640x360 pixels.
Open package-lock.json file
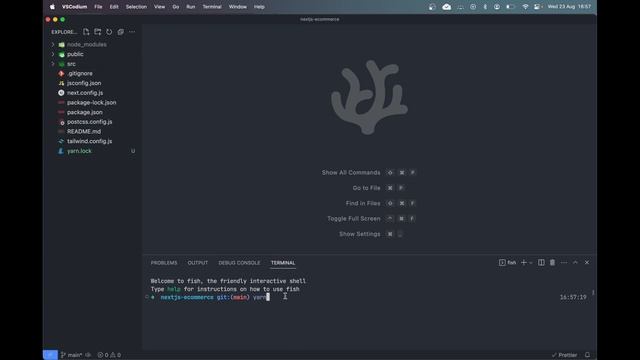click(91, 103)
